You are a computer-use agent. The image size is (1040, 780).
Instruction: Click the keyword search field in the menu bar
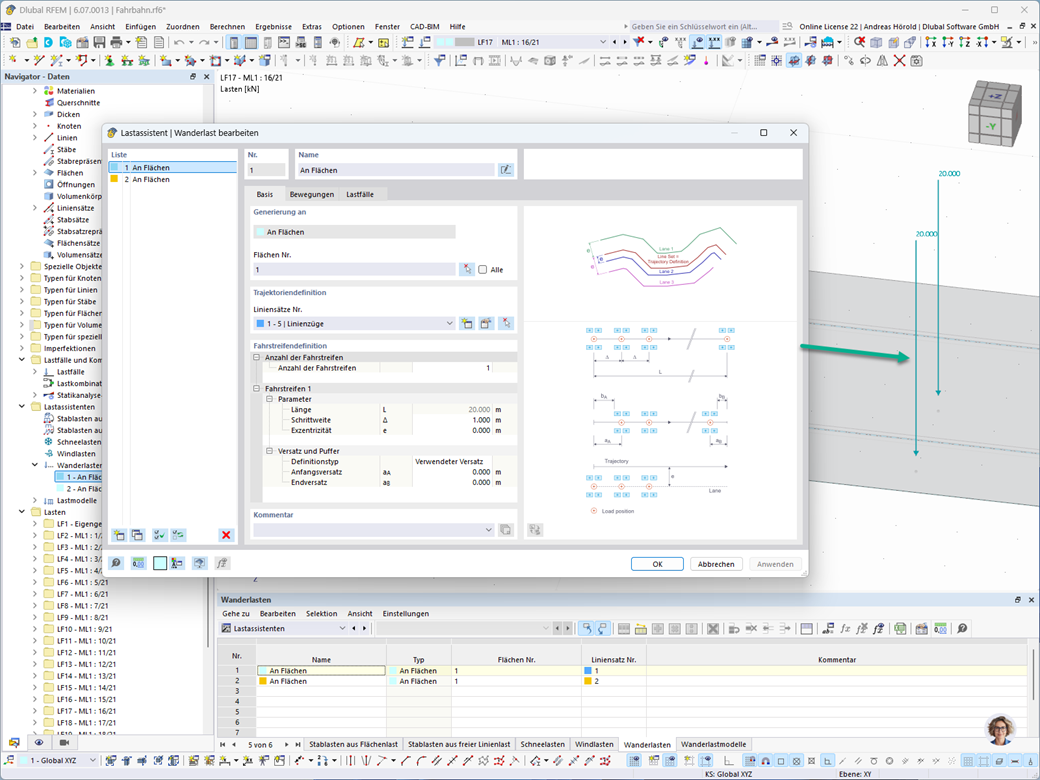703,27
